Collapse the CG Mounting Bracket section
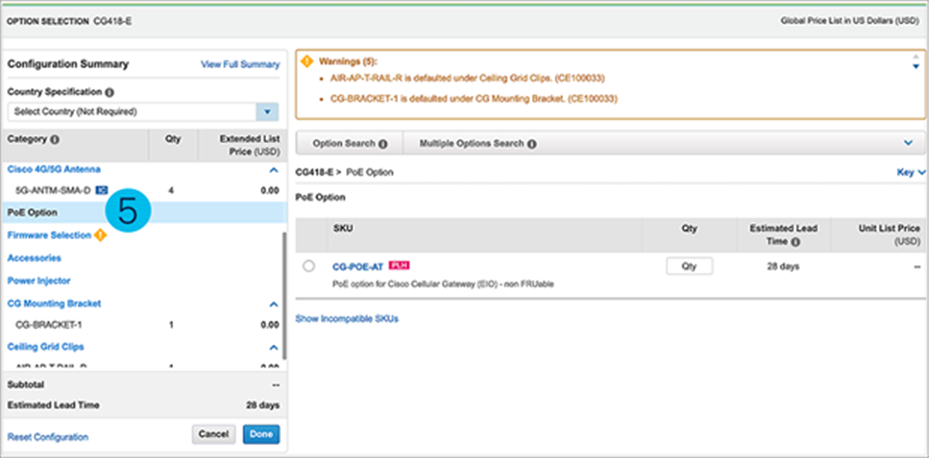This screenshot has height=458, width=929. click(x=273, y=305)
